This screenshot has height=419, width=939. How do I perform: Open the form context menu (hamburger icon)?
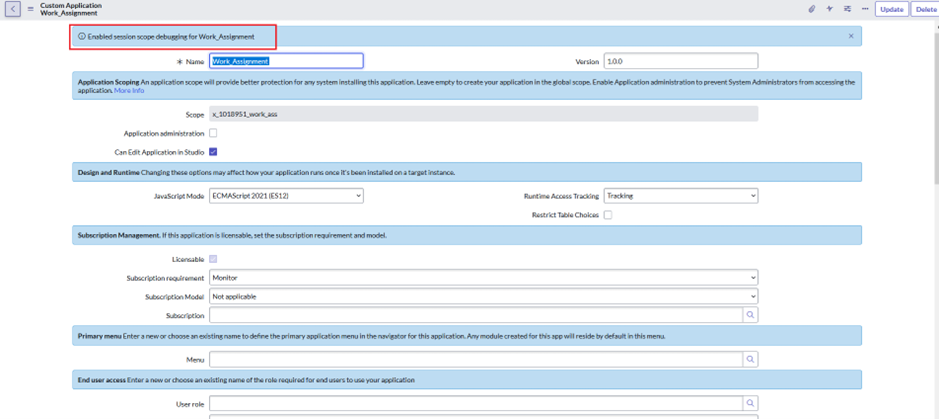click(30, 9)
